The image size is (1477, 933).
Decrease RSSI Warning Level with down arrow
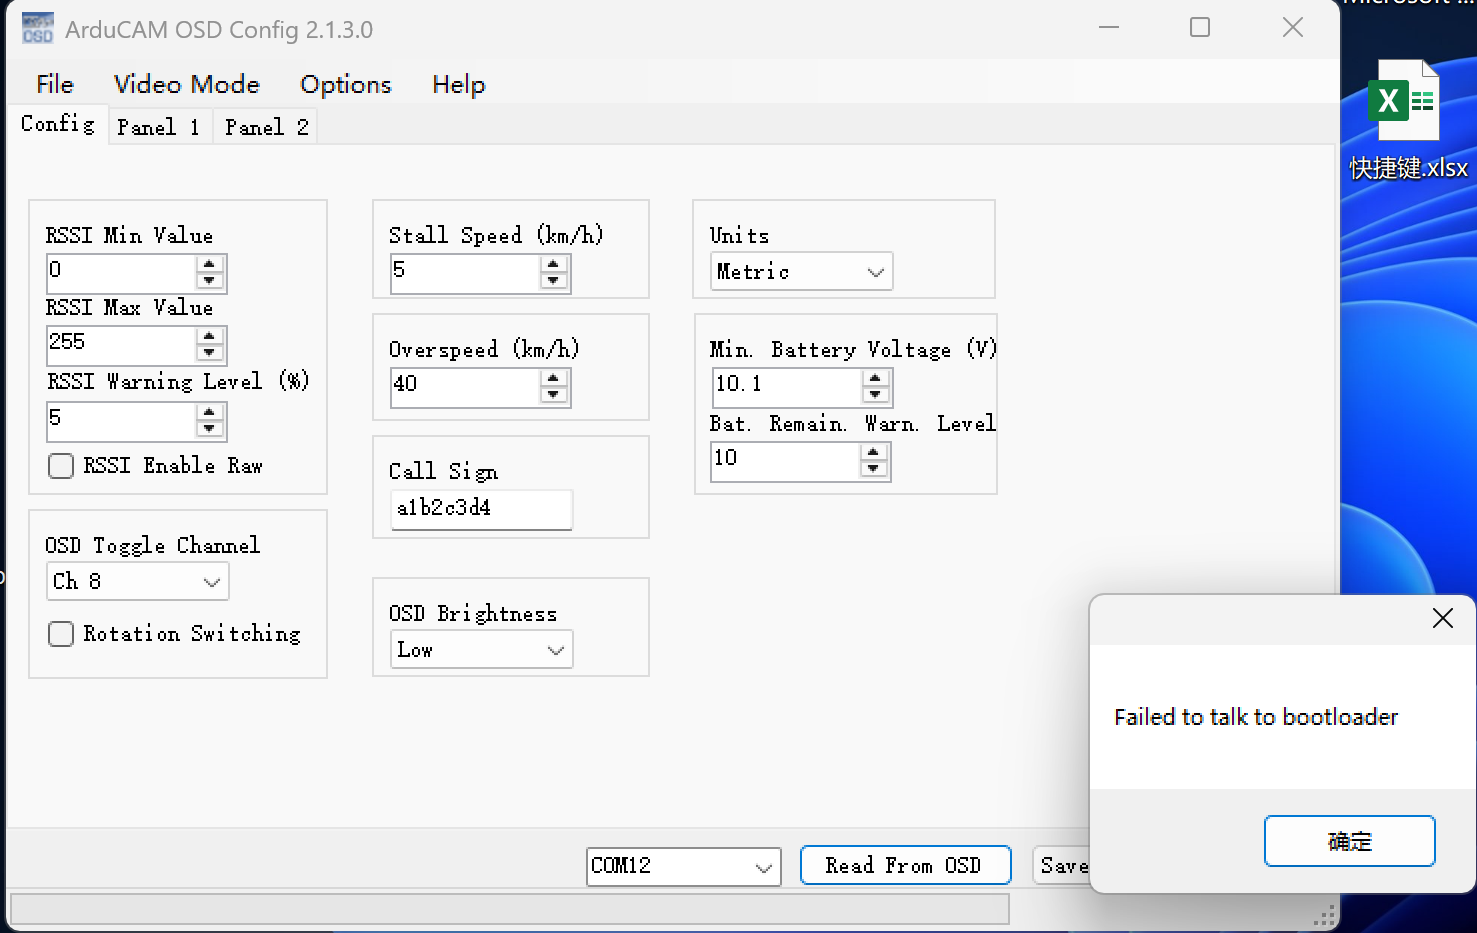pyautogui.click(x=209, y=429)
